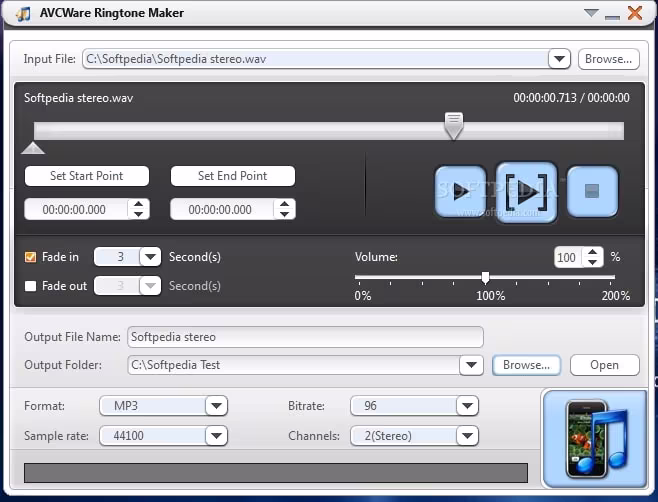The image size is (658, 502).
Task: Open the output folder with Open button
Action: click(605, 365)
